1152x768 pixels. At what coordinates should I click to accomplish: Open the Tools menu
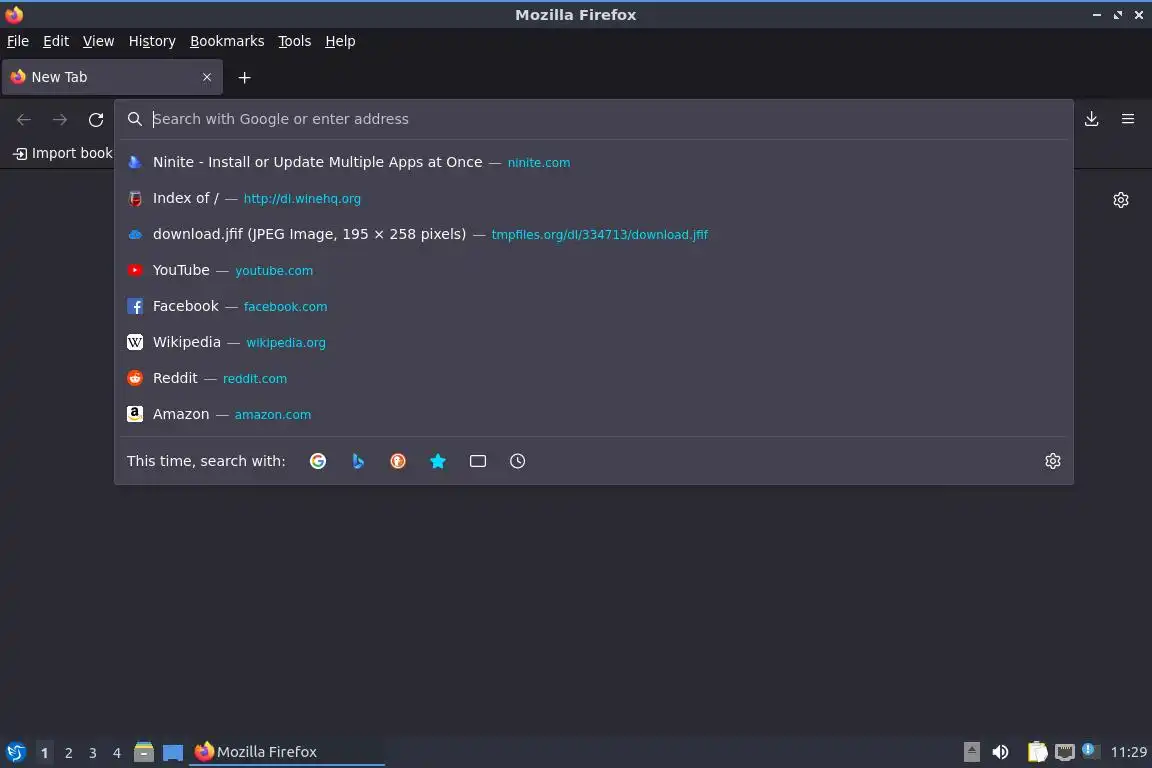pyautogui.click(x=295, y=41)
